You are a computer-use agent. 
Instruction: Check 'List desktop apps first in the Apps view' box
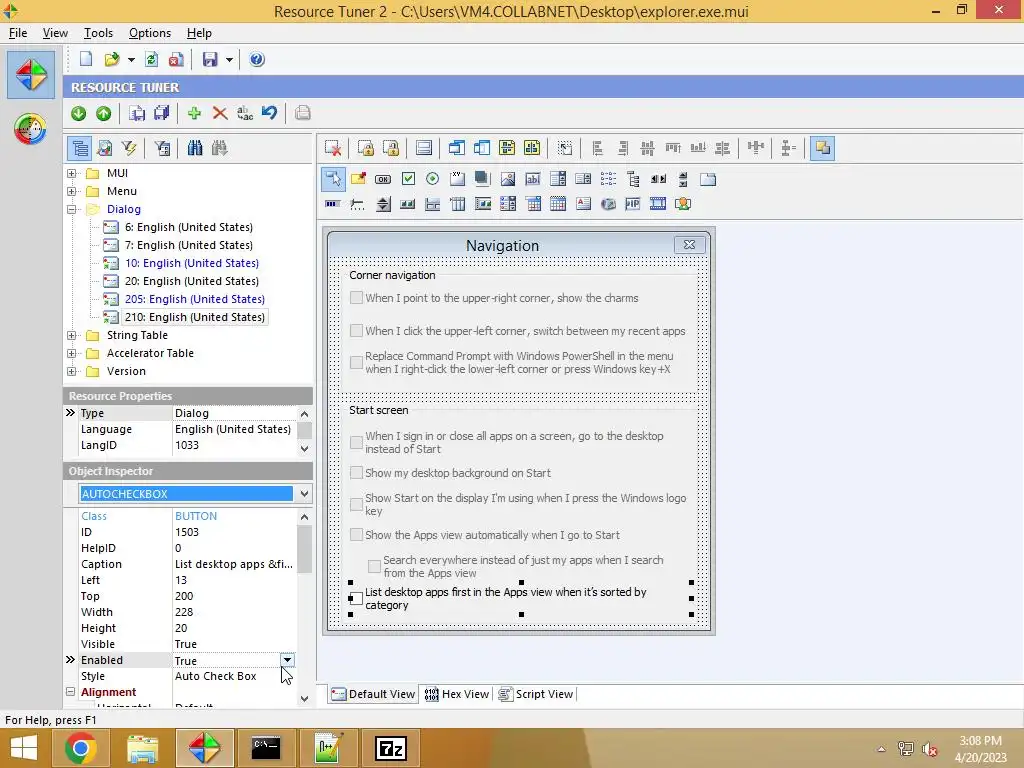pos(356,598)
